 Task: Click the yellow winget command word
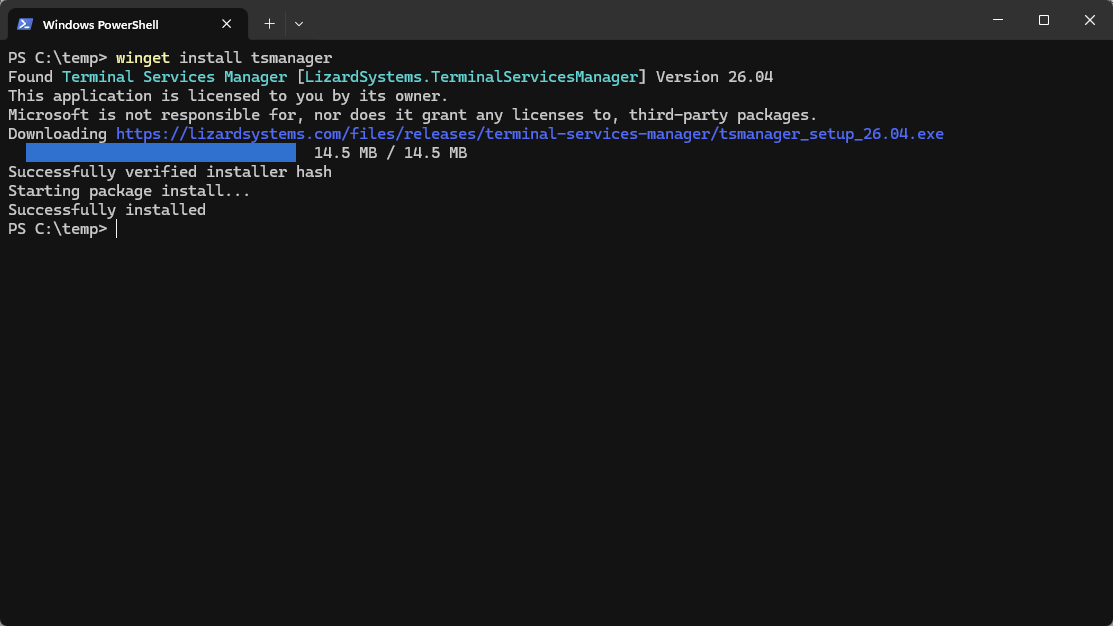(x=142, y=58)
